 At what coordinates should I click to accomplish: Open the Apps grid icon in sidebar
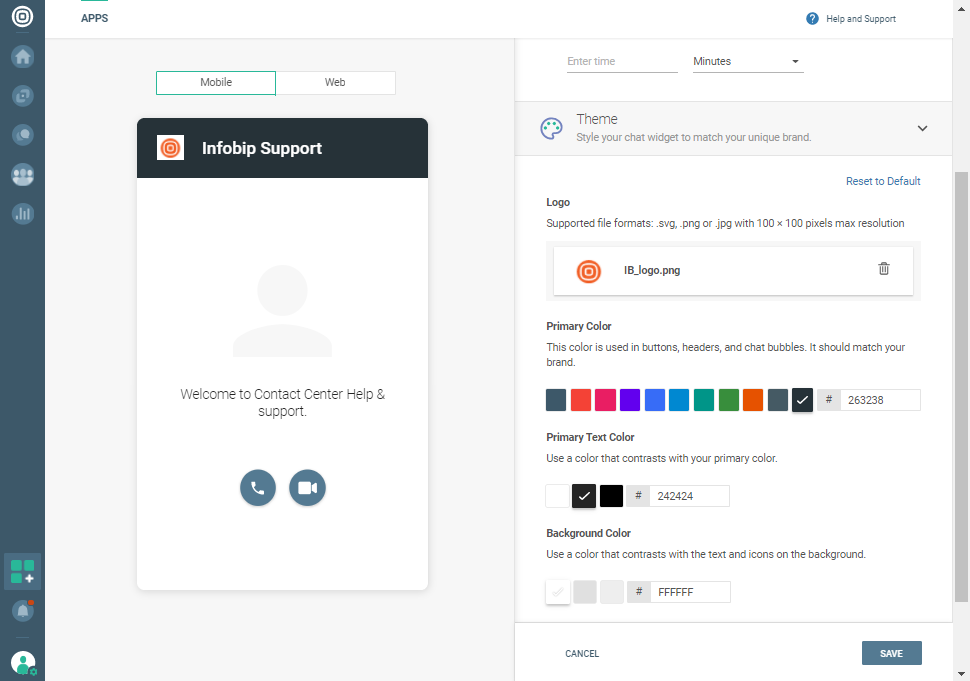coord(22,572)
